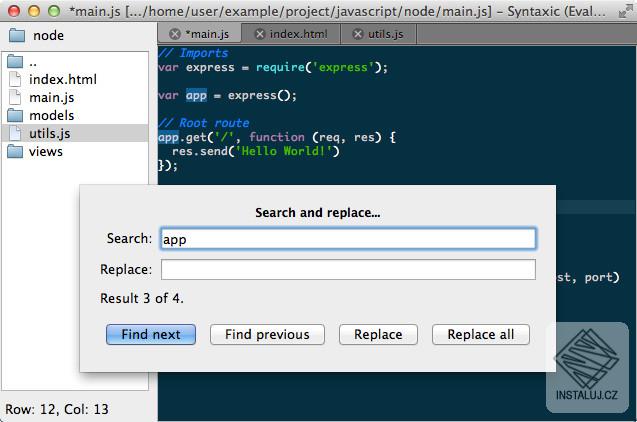Click the index.html file icon in sidebar

(15, 79)
